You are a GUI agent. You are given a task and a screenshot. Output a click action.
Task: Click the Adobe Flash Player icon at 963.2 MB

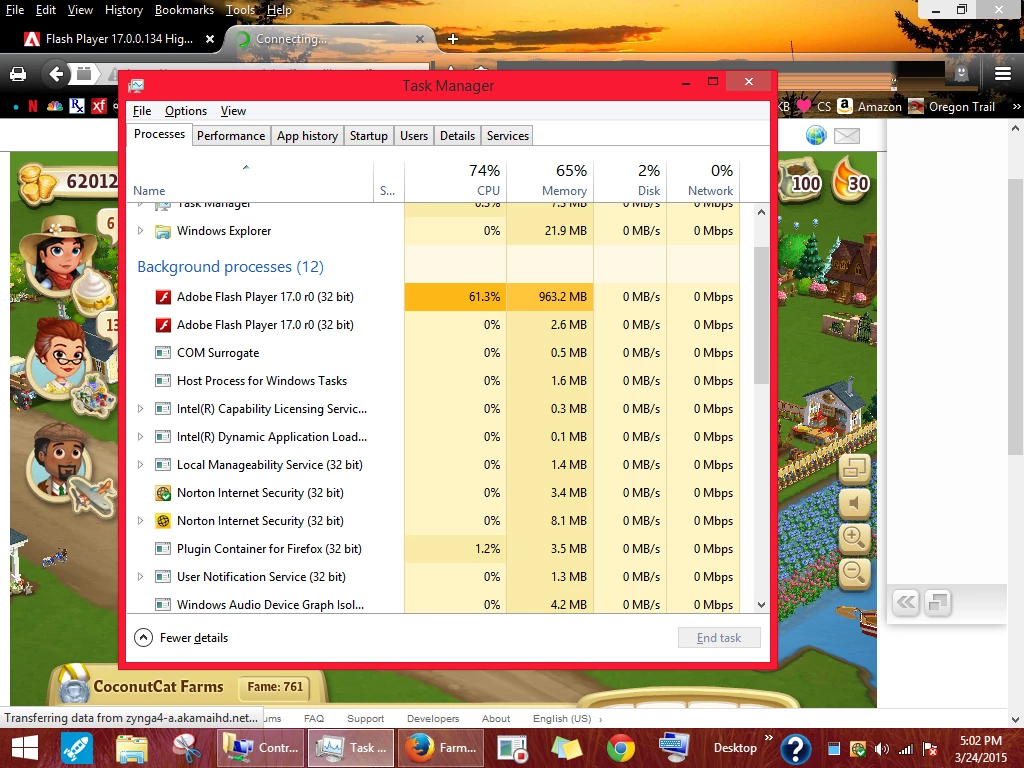(163, 297)
